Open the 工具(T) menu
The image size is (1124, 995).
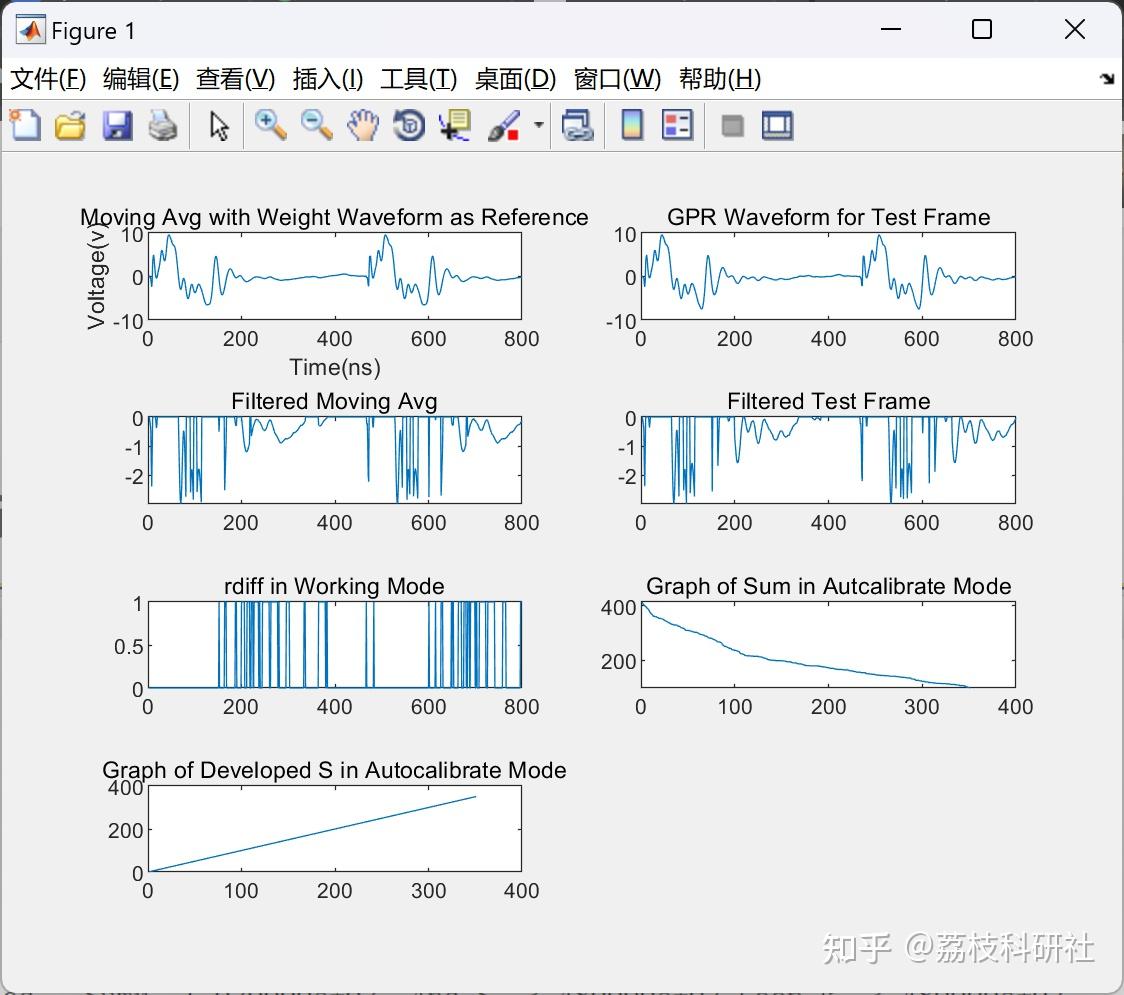point(419,79)
